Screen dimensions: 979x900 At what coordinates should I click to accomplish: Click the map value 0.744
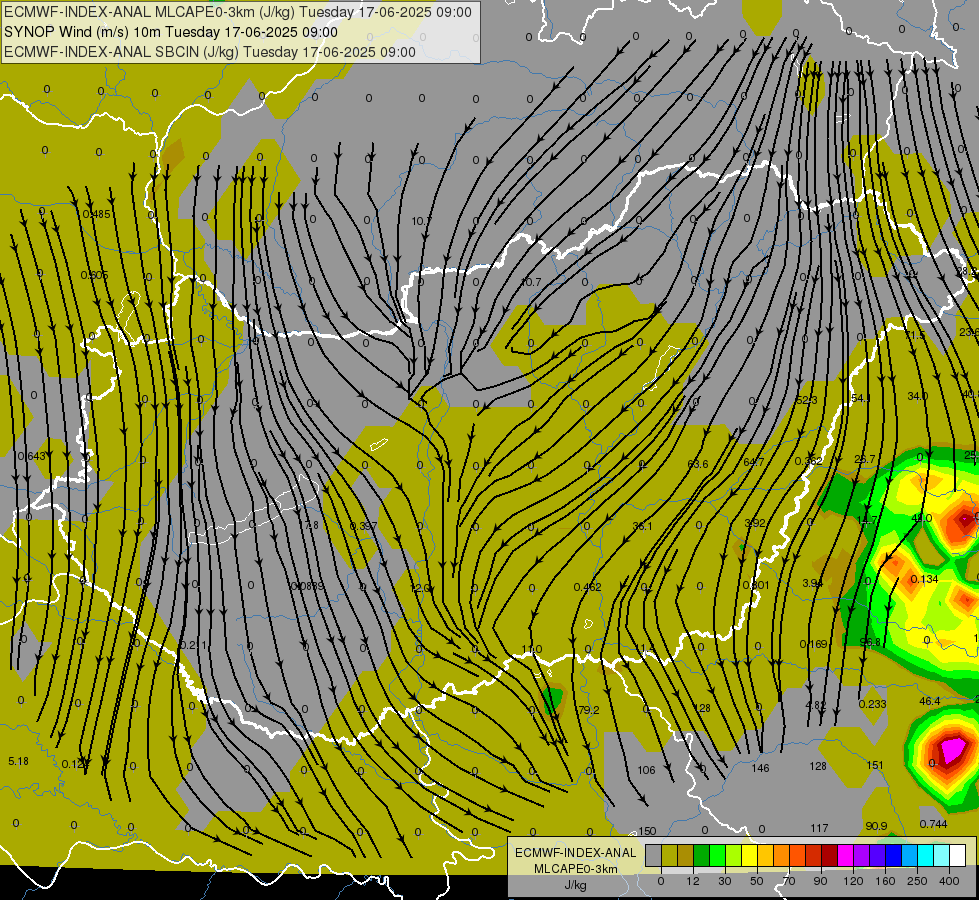pos(933,824)
